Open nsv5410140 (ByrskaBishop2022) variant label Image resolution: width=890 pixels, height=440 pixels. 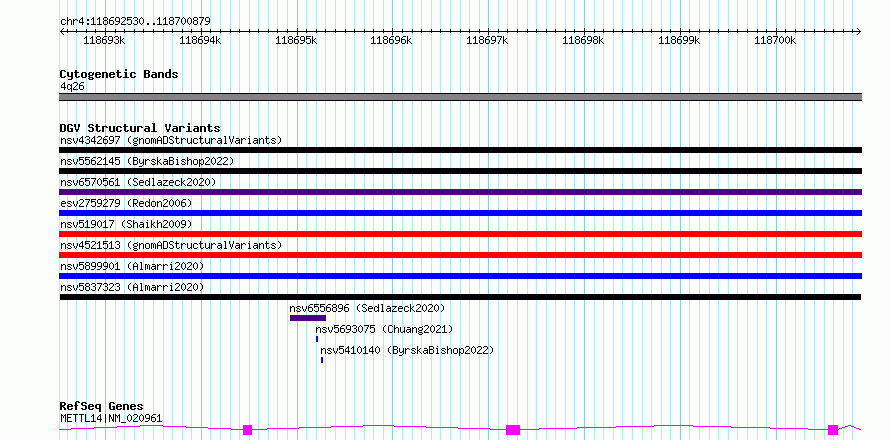point(407,350)
